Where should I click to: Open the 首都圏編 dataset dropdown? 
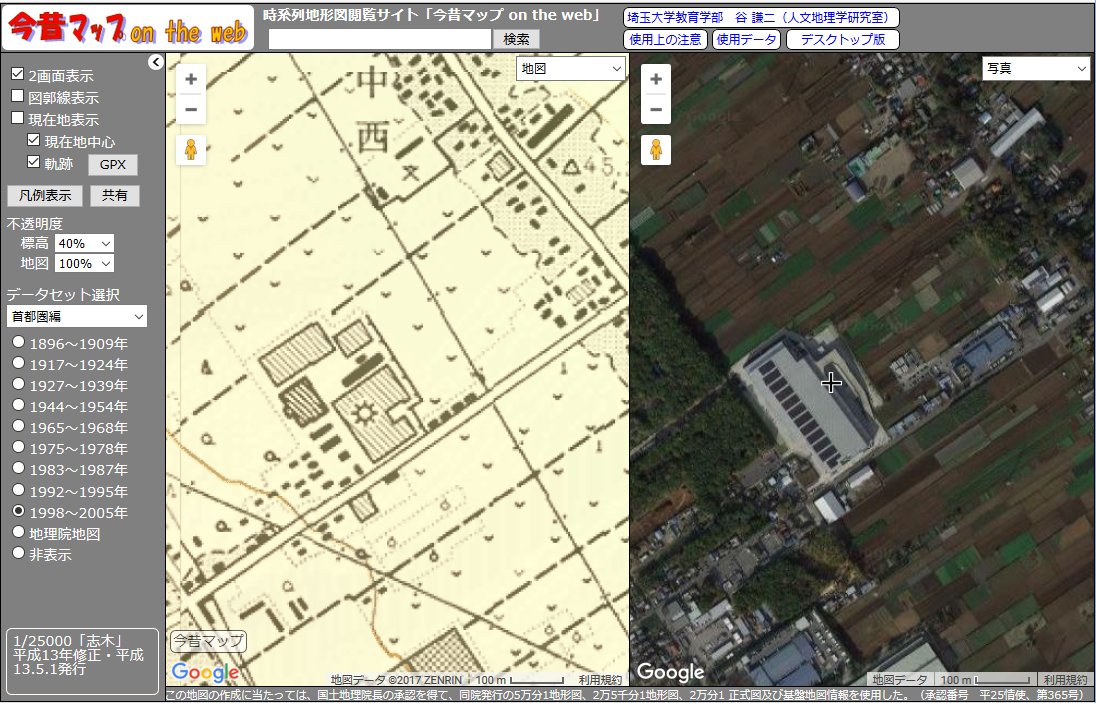click(77, 316)
